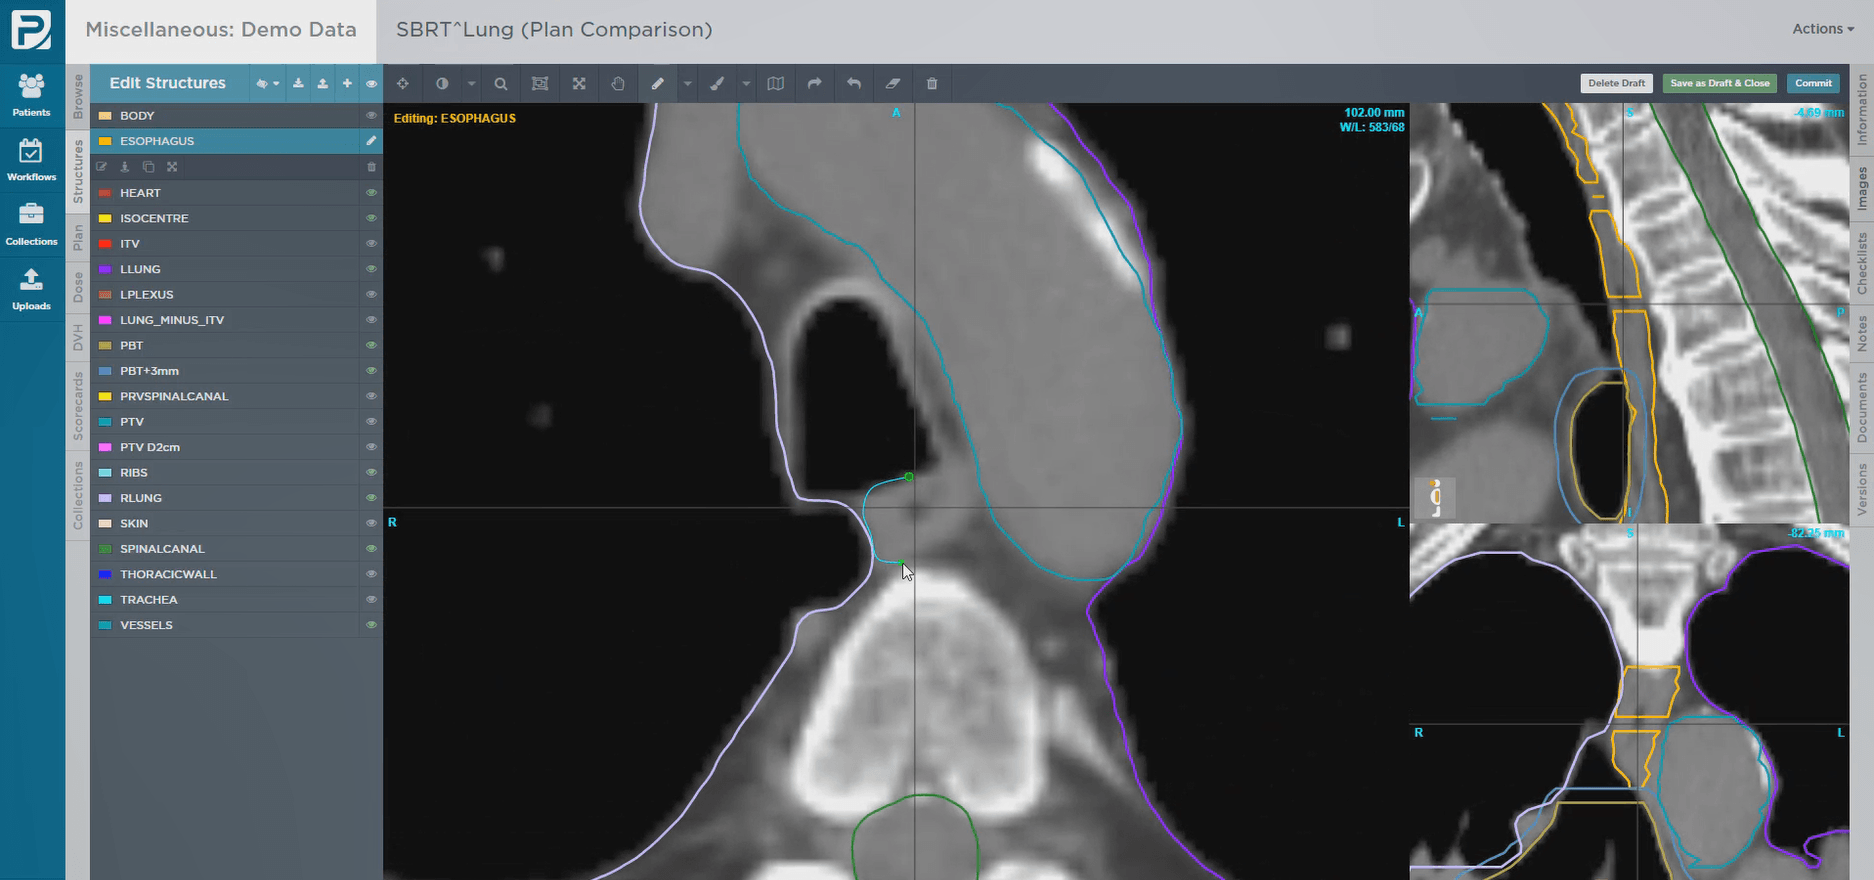
Task: Click the ProKnow logo icon
Action: [x=31, y=30]
